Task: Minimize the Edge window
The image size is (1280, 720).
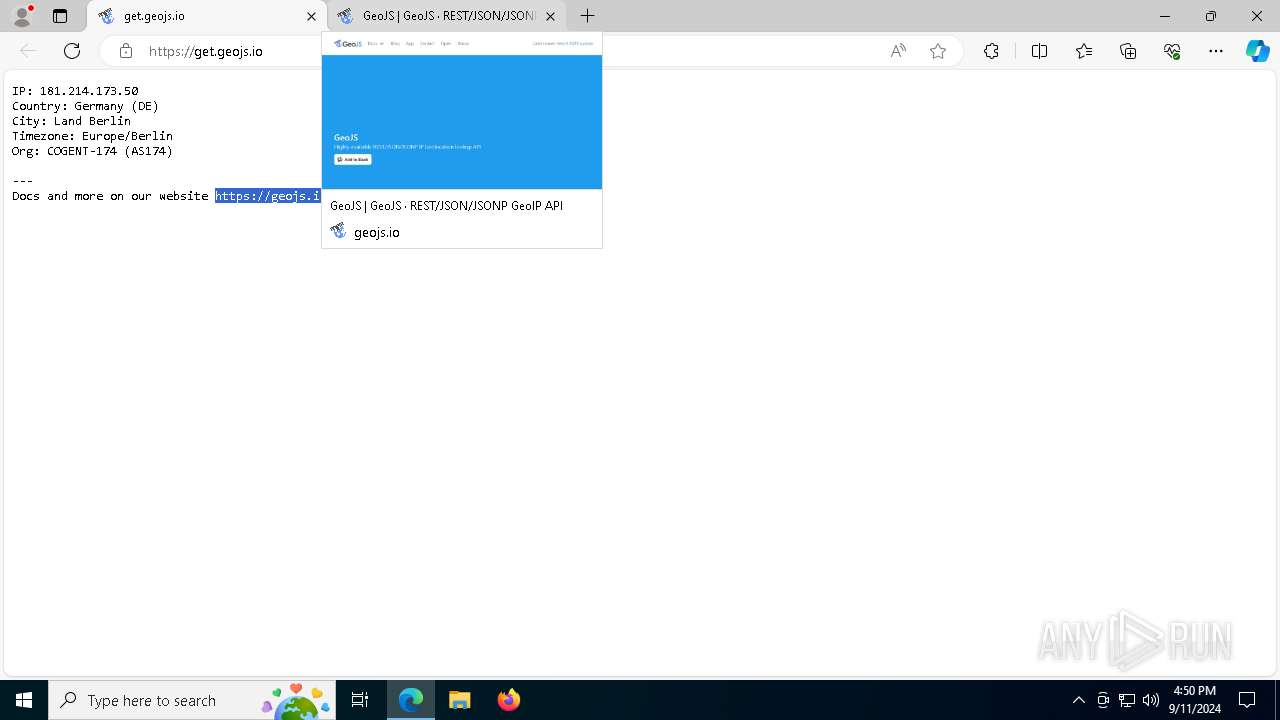Action: point(1165,16)
